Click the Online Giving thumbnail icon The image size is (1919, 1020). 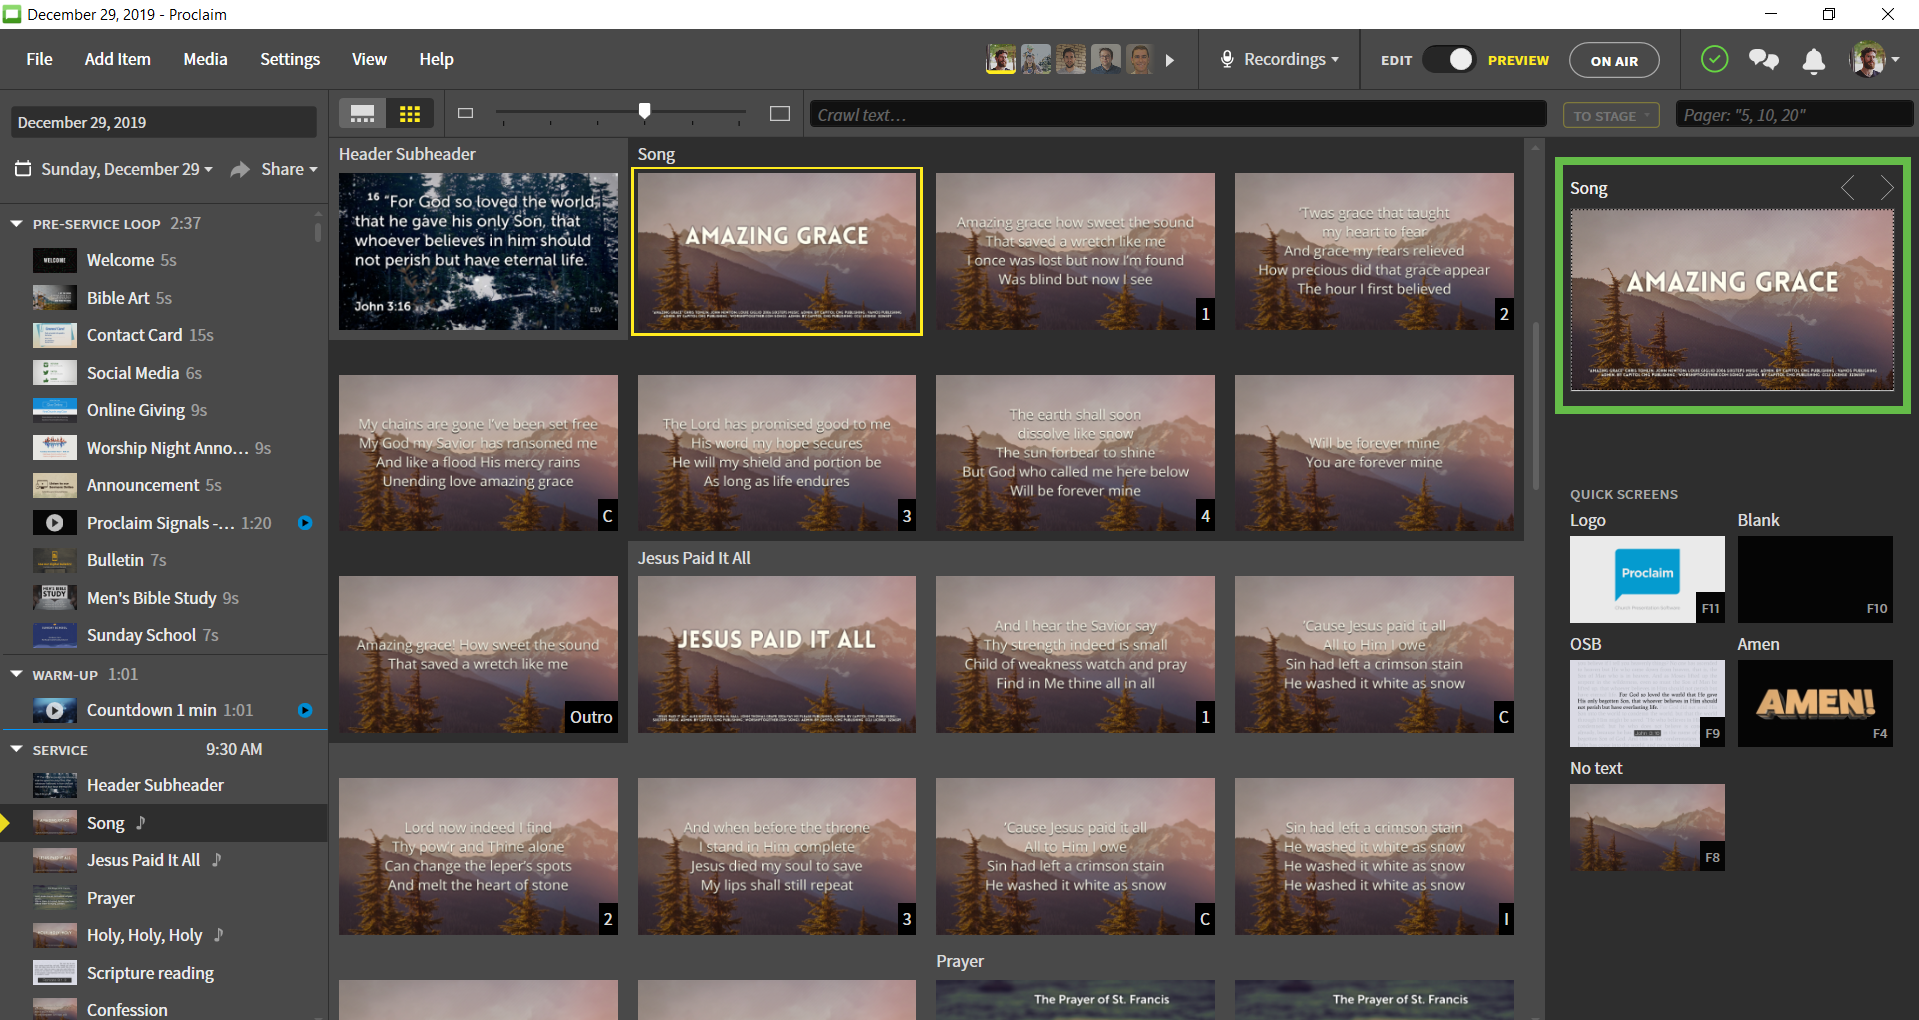coord(55,410)
